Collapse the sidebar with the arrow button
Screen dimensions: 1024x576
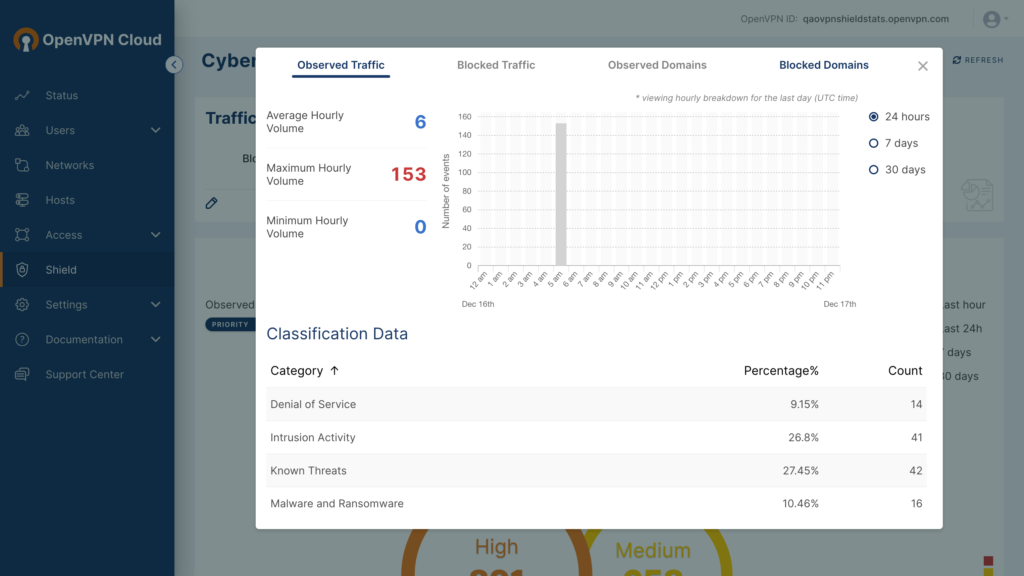click(x=174, y=65)
